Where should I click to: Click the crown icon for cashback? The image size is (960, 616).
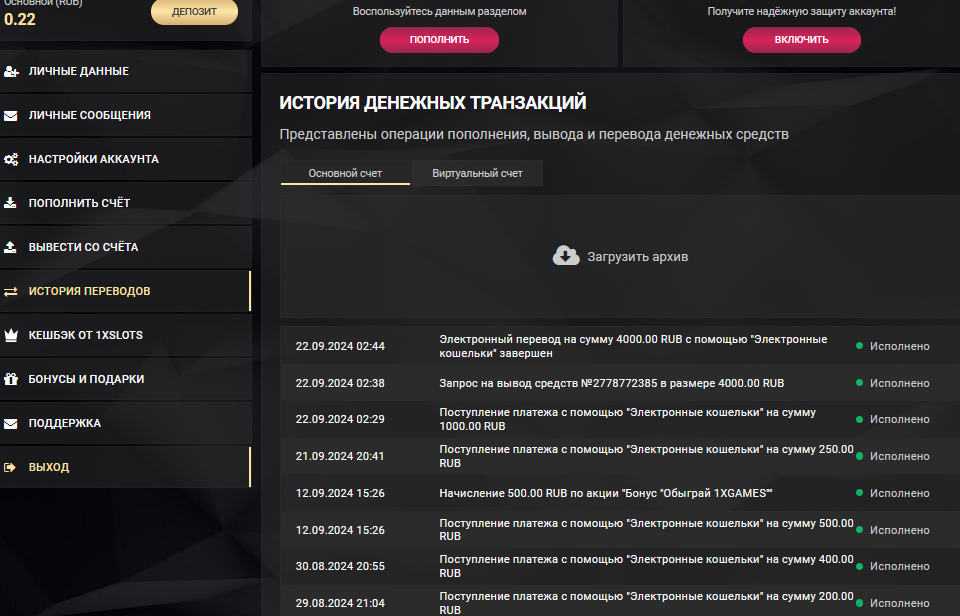pyautogui.click(x=11, y=335)
